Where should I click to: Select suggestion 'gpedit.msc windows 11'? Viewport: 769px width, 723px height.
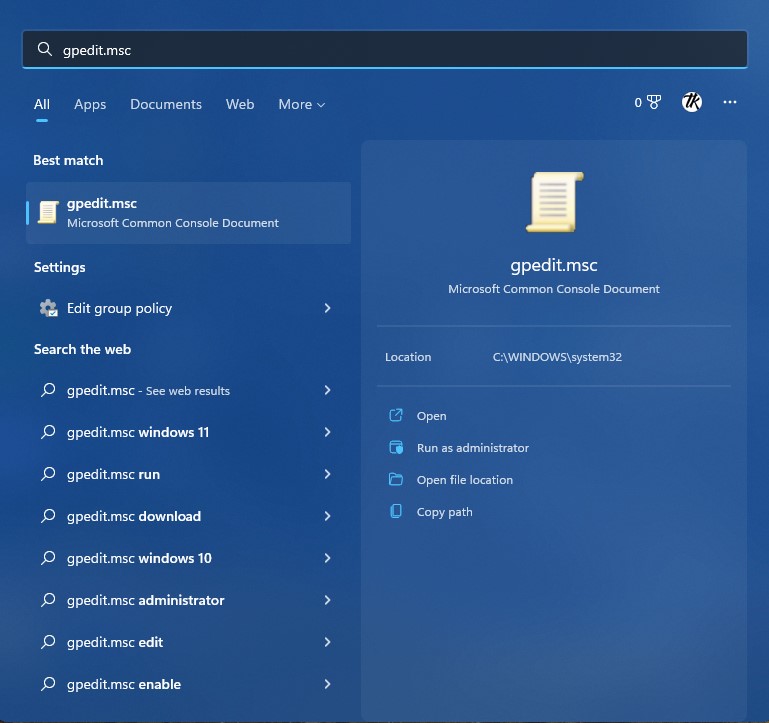[x=189, y=432]
